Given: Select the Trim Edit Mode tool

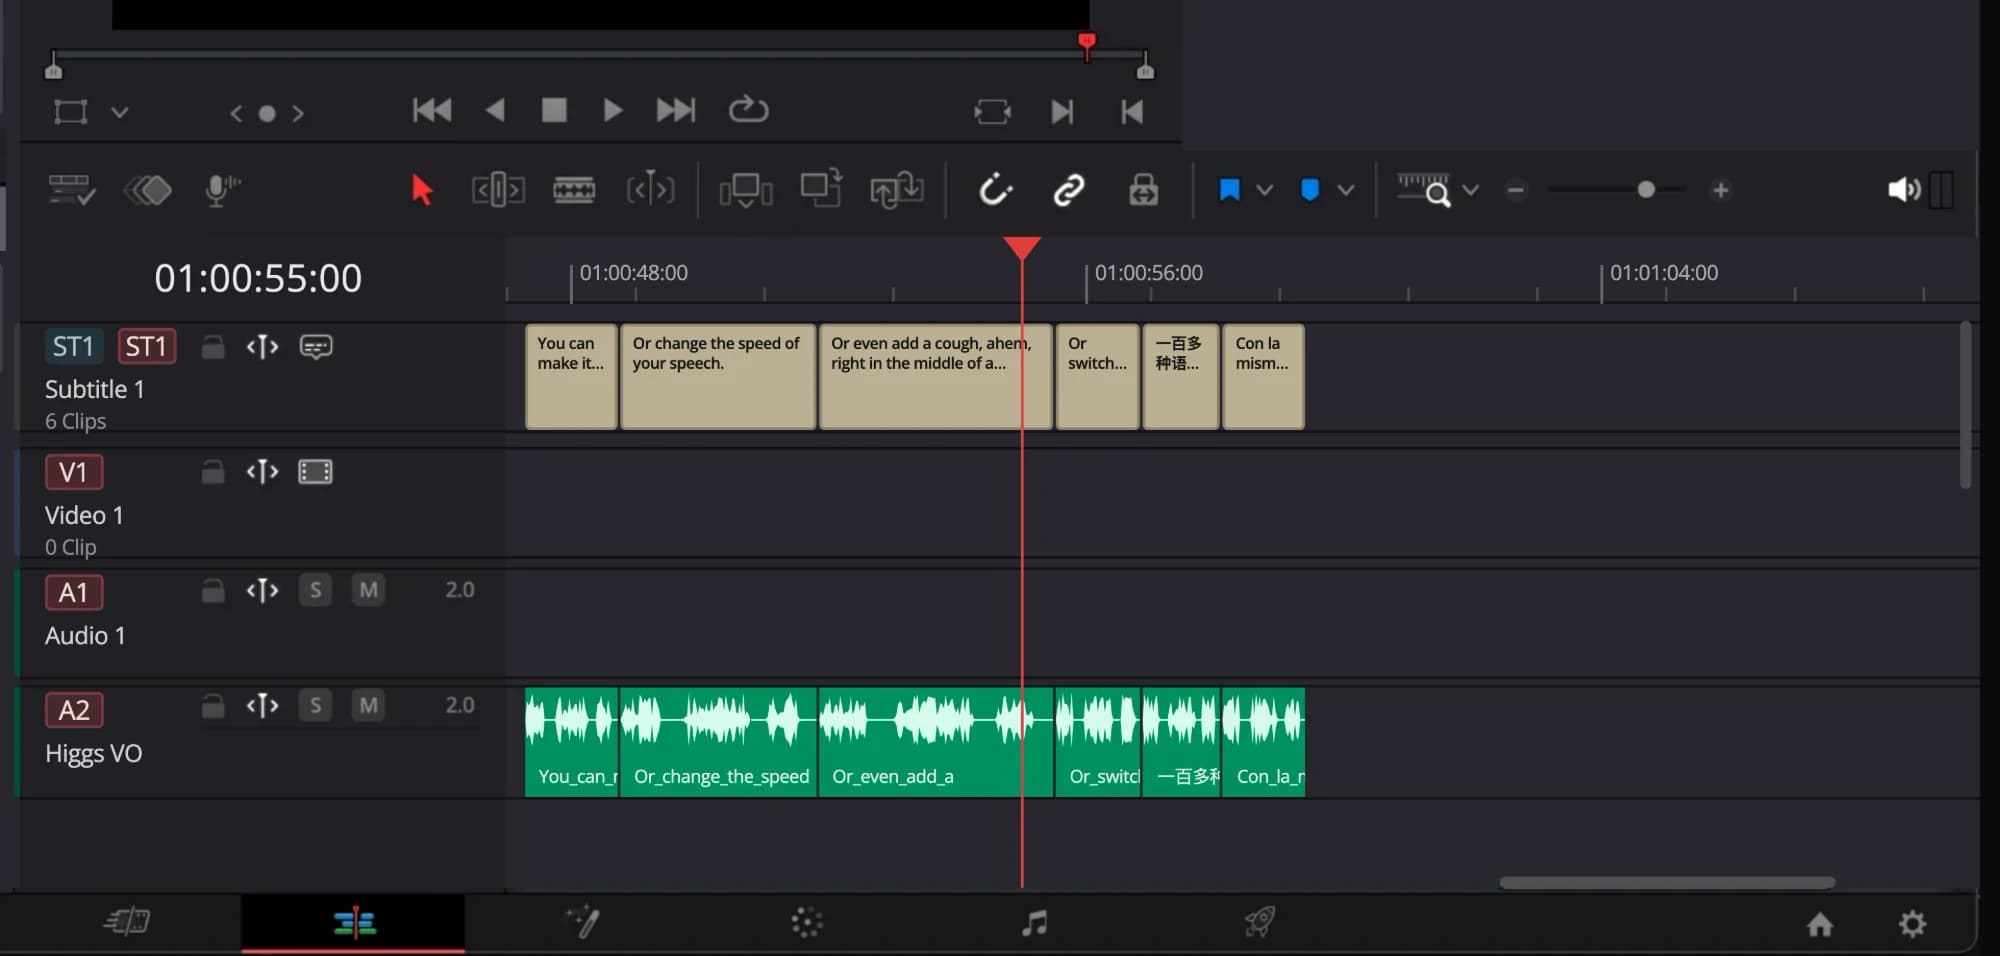Looking at the screenshot, I should (498, 189).
